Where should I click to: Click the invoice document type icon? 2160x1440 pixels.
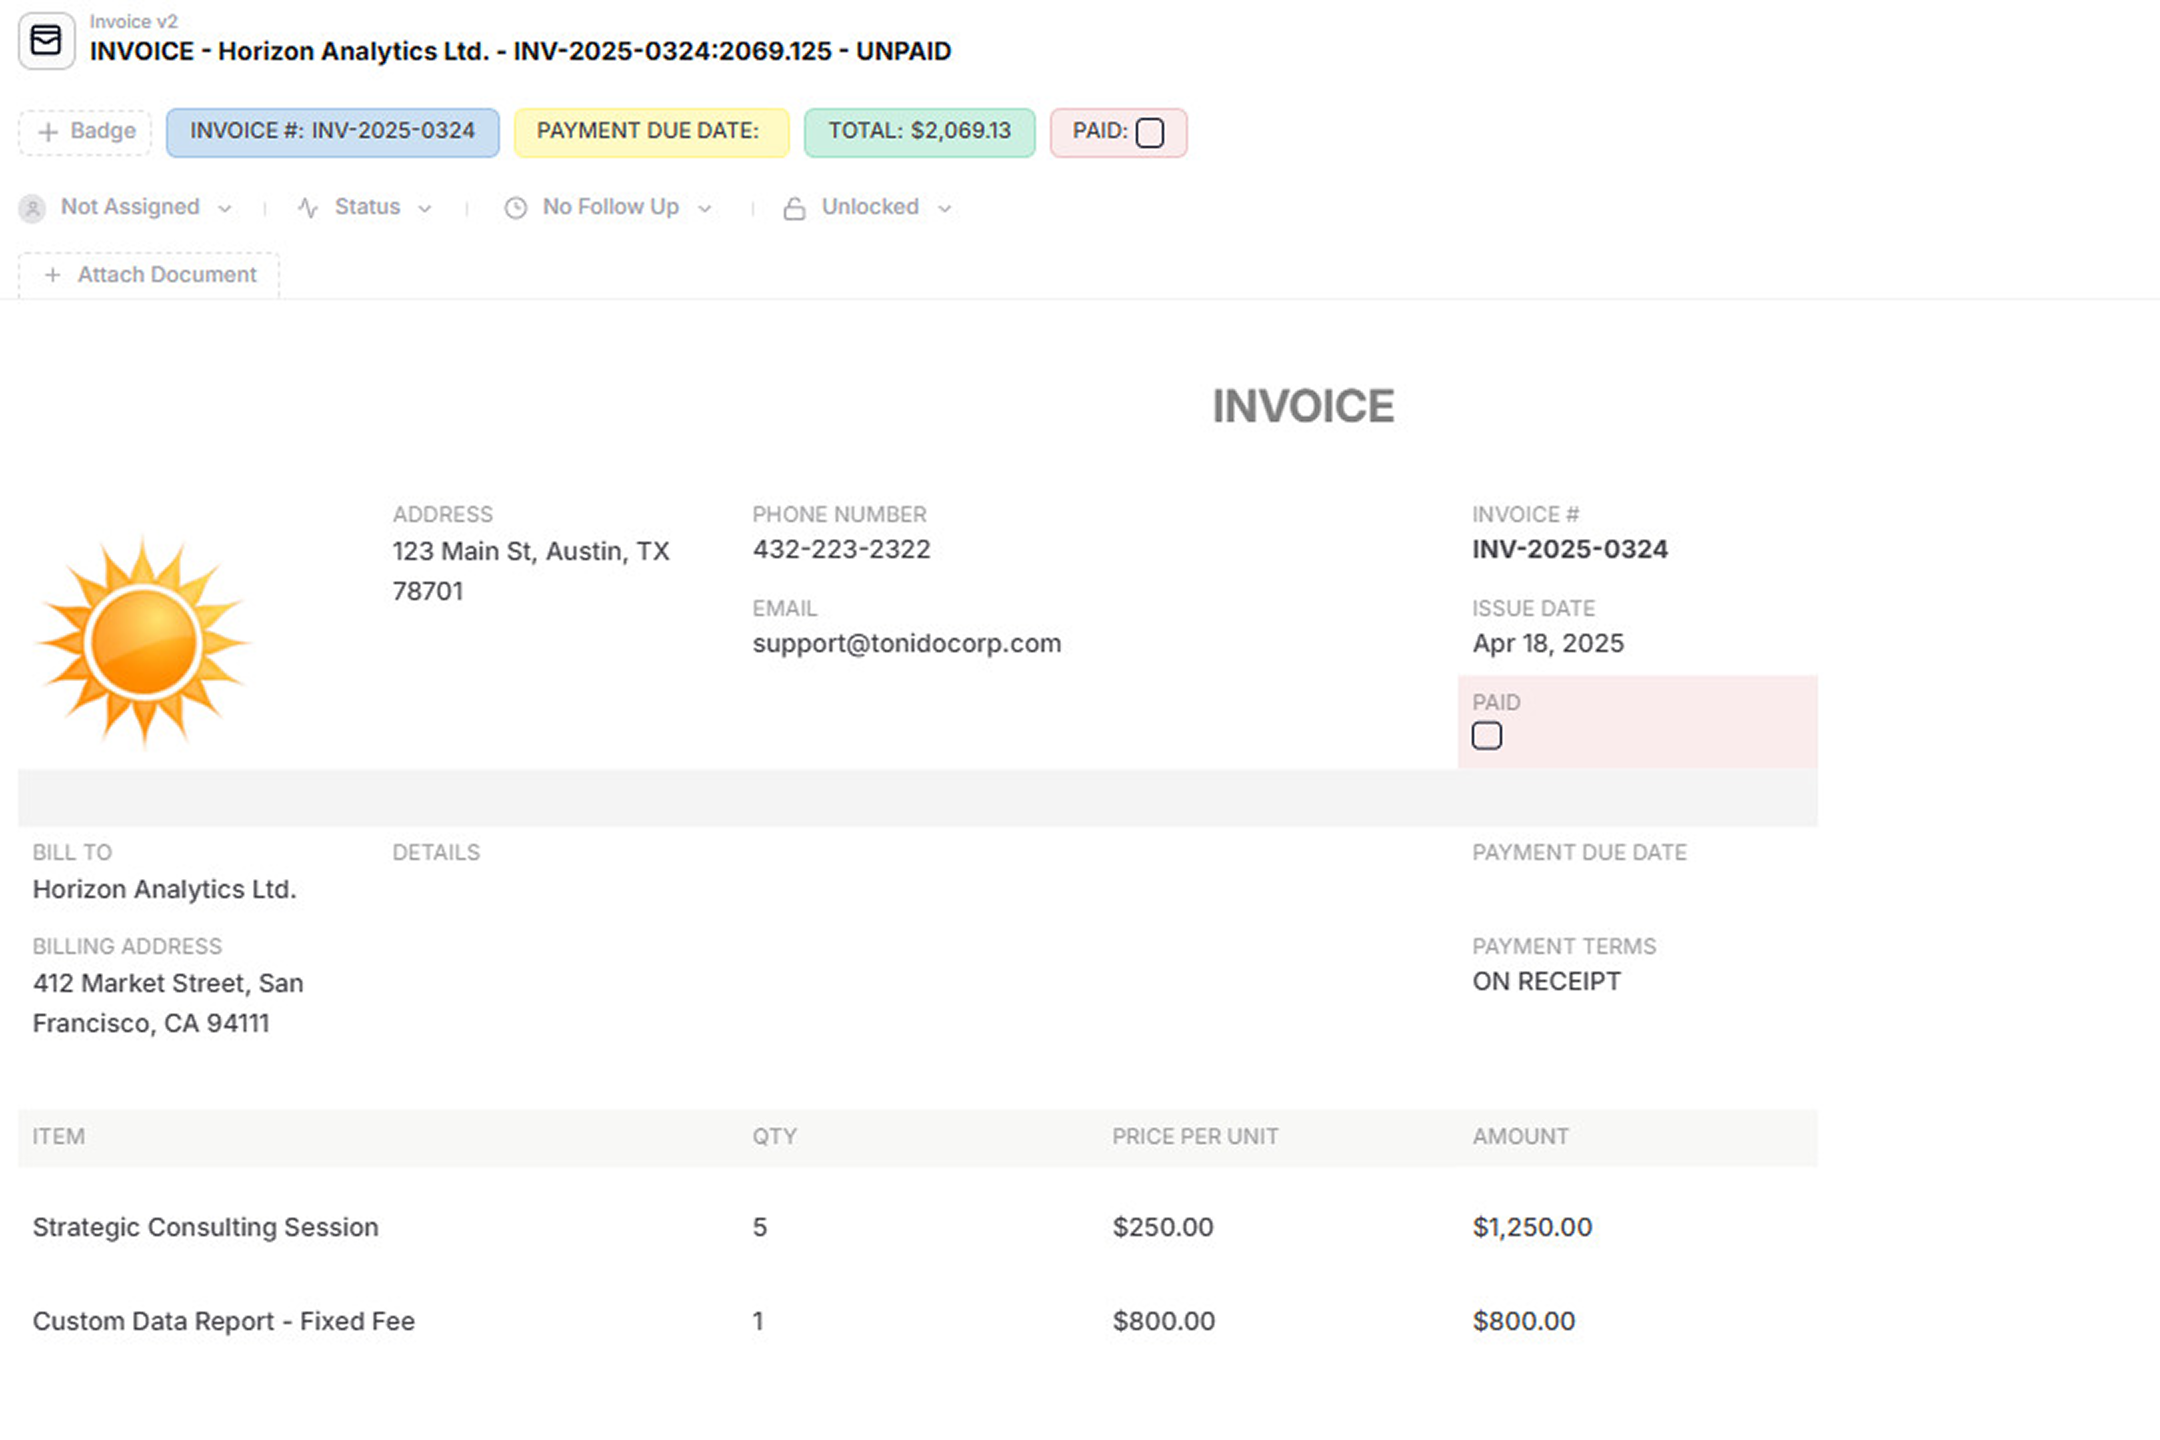tap(46, 41)
